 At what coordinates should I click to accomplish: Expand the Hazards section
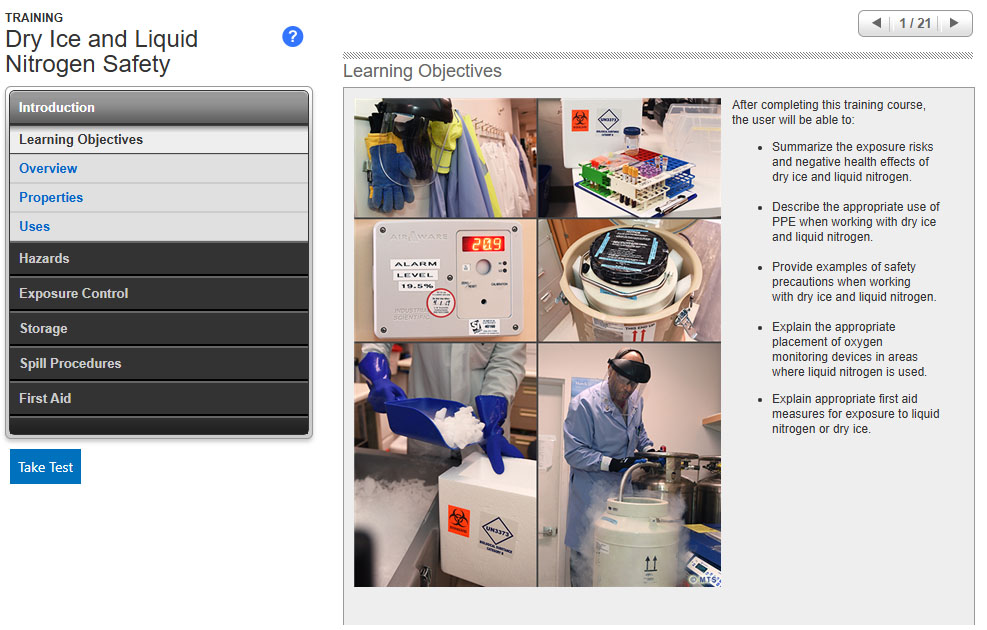tap(159, 258)
